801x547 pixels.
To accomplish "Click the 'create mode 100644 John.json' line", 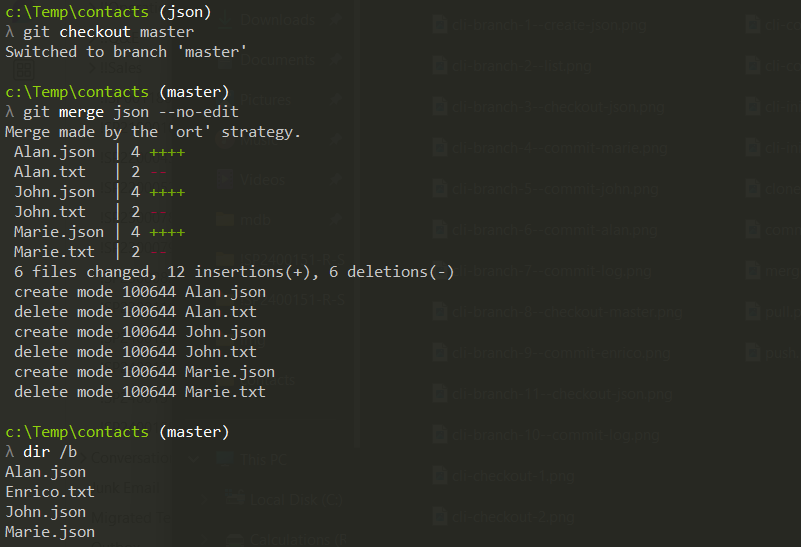I will click(140, 332).
